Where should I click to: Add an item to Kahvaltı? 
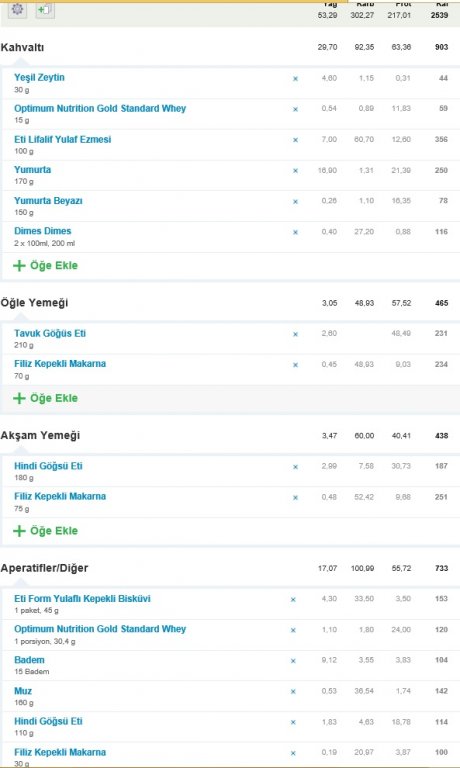pos(45,265)
